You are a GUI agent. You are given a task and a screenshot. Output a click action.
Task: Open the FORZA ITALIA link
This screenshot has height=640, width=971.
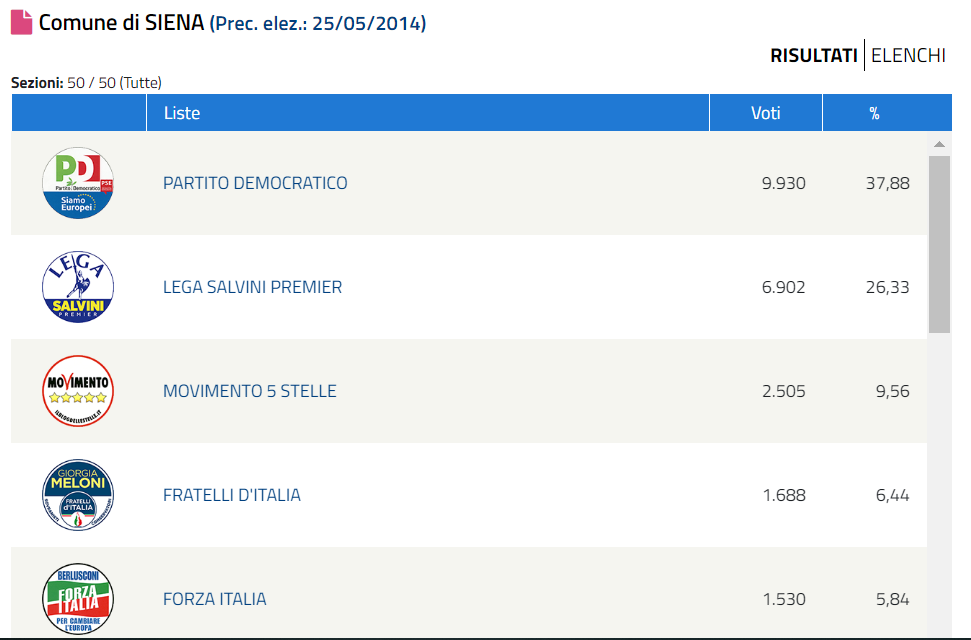[214, 599]
